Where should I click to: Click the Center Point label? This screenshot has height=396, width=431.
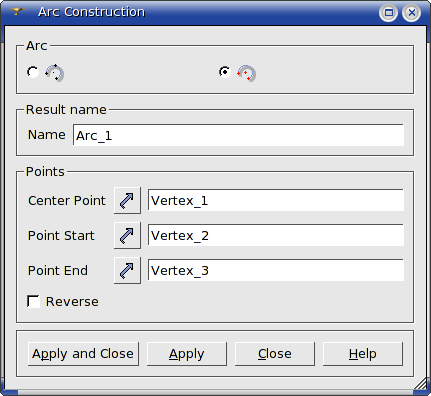[67, 201]
